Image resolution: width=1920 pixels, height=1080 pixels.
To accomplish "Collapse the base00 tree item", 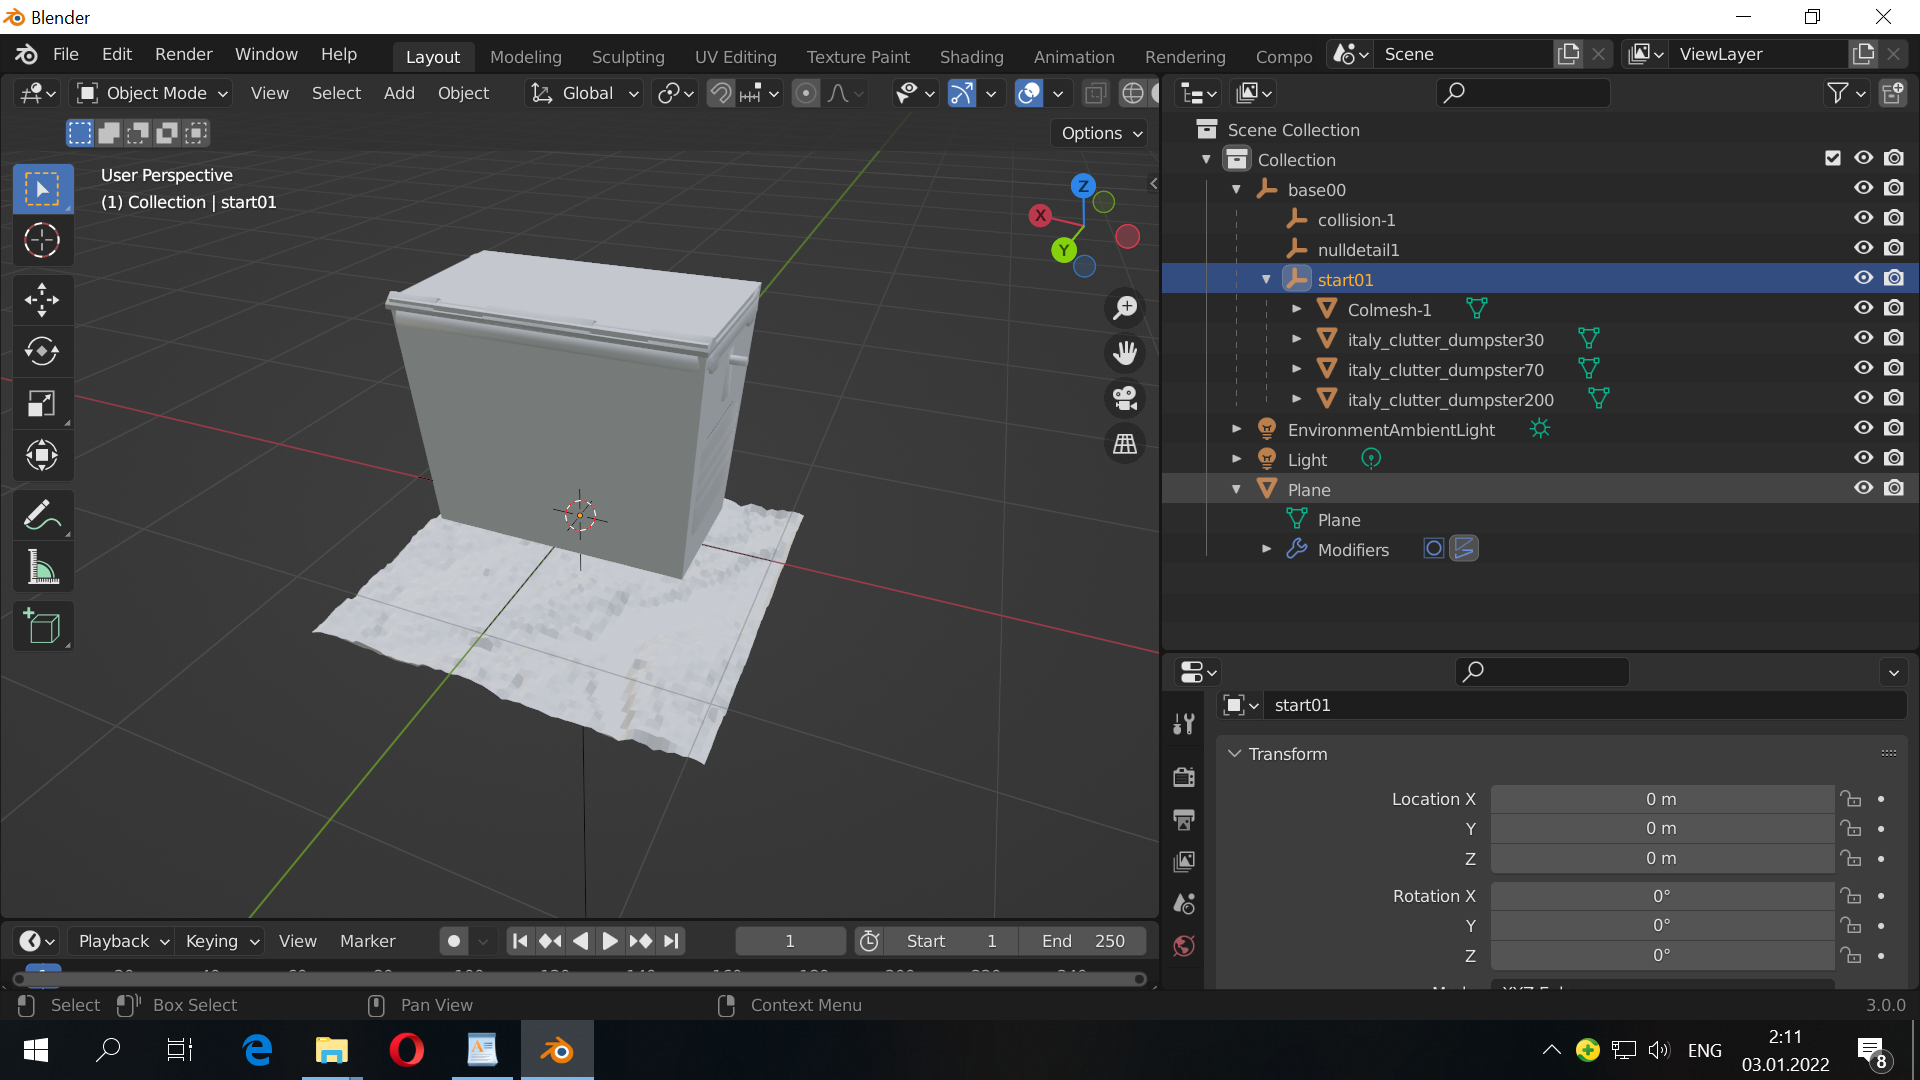I will (x=1236, y=189).
